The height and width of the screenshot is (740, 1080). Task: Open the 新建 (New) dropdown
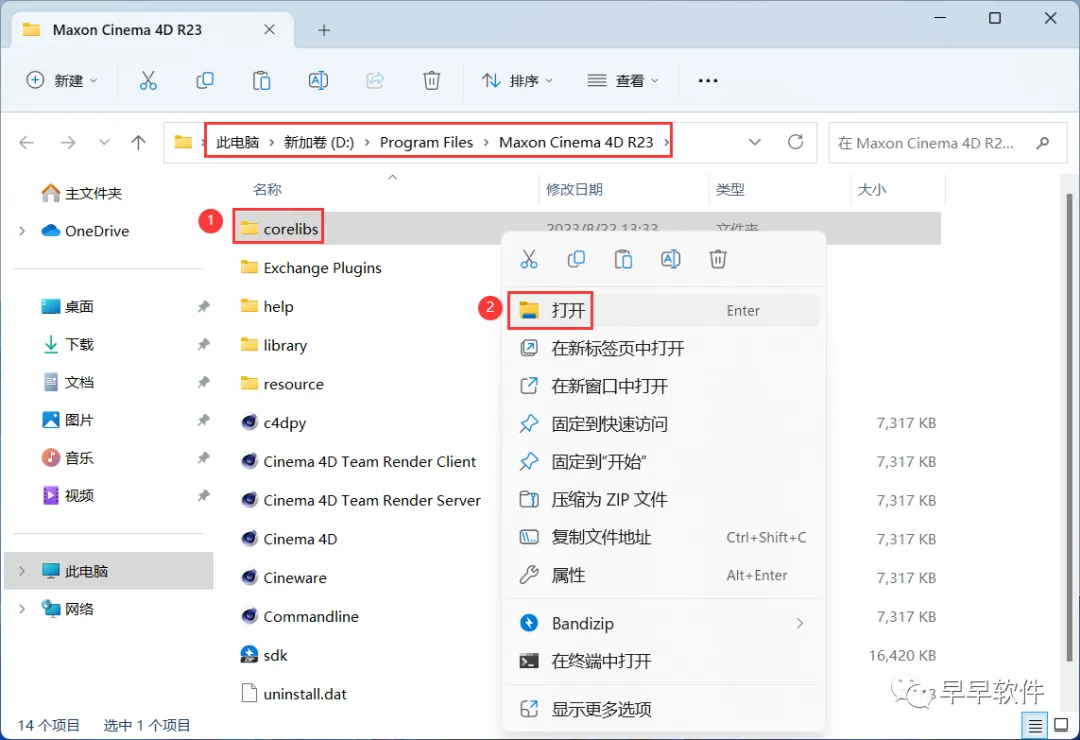(x=62, y=81)
